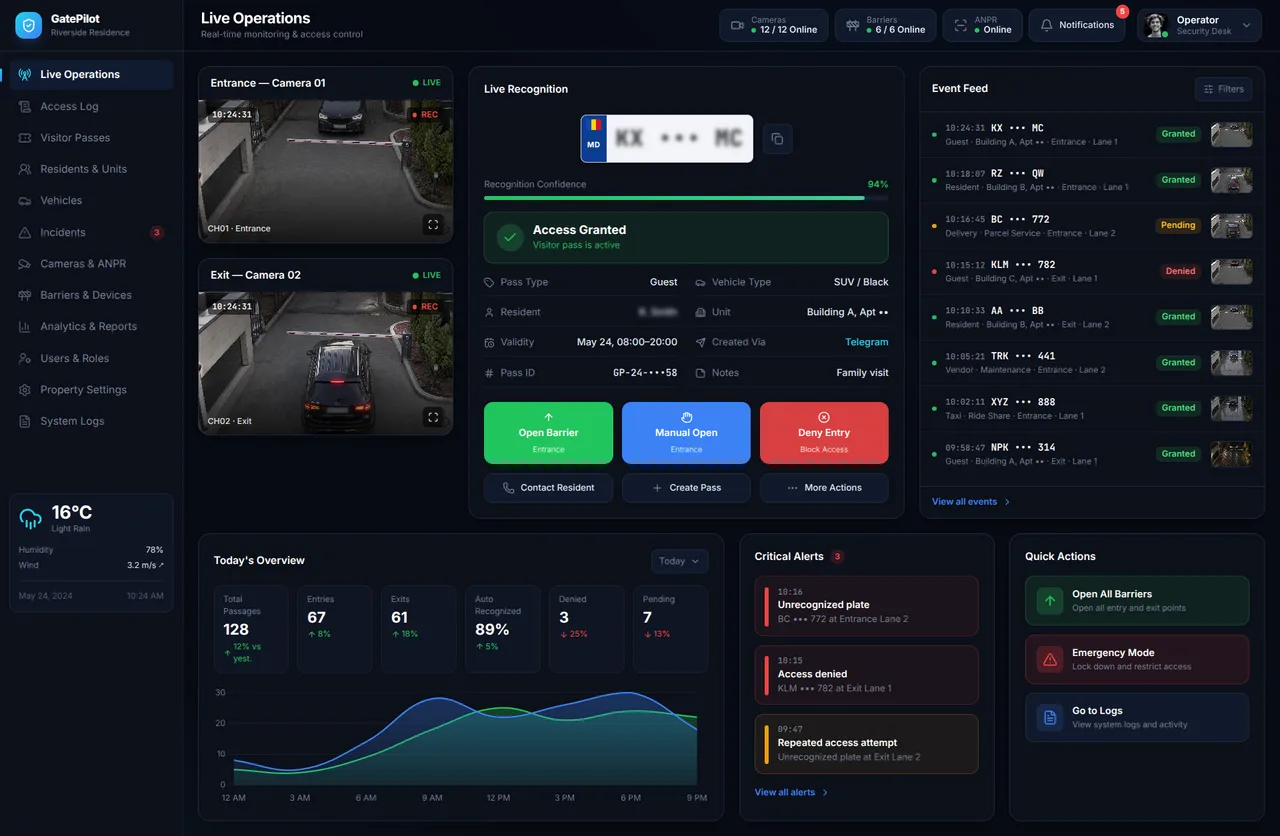Open the Barriers 6/6 Online status

[885, 25]
